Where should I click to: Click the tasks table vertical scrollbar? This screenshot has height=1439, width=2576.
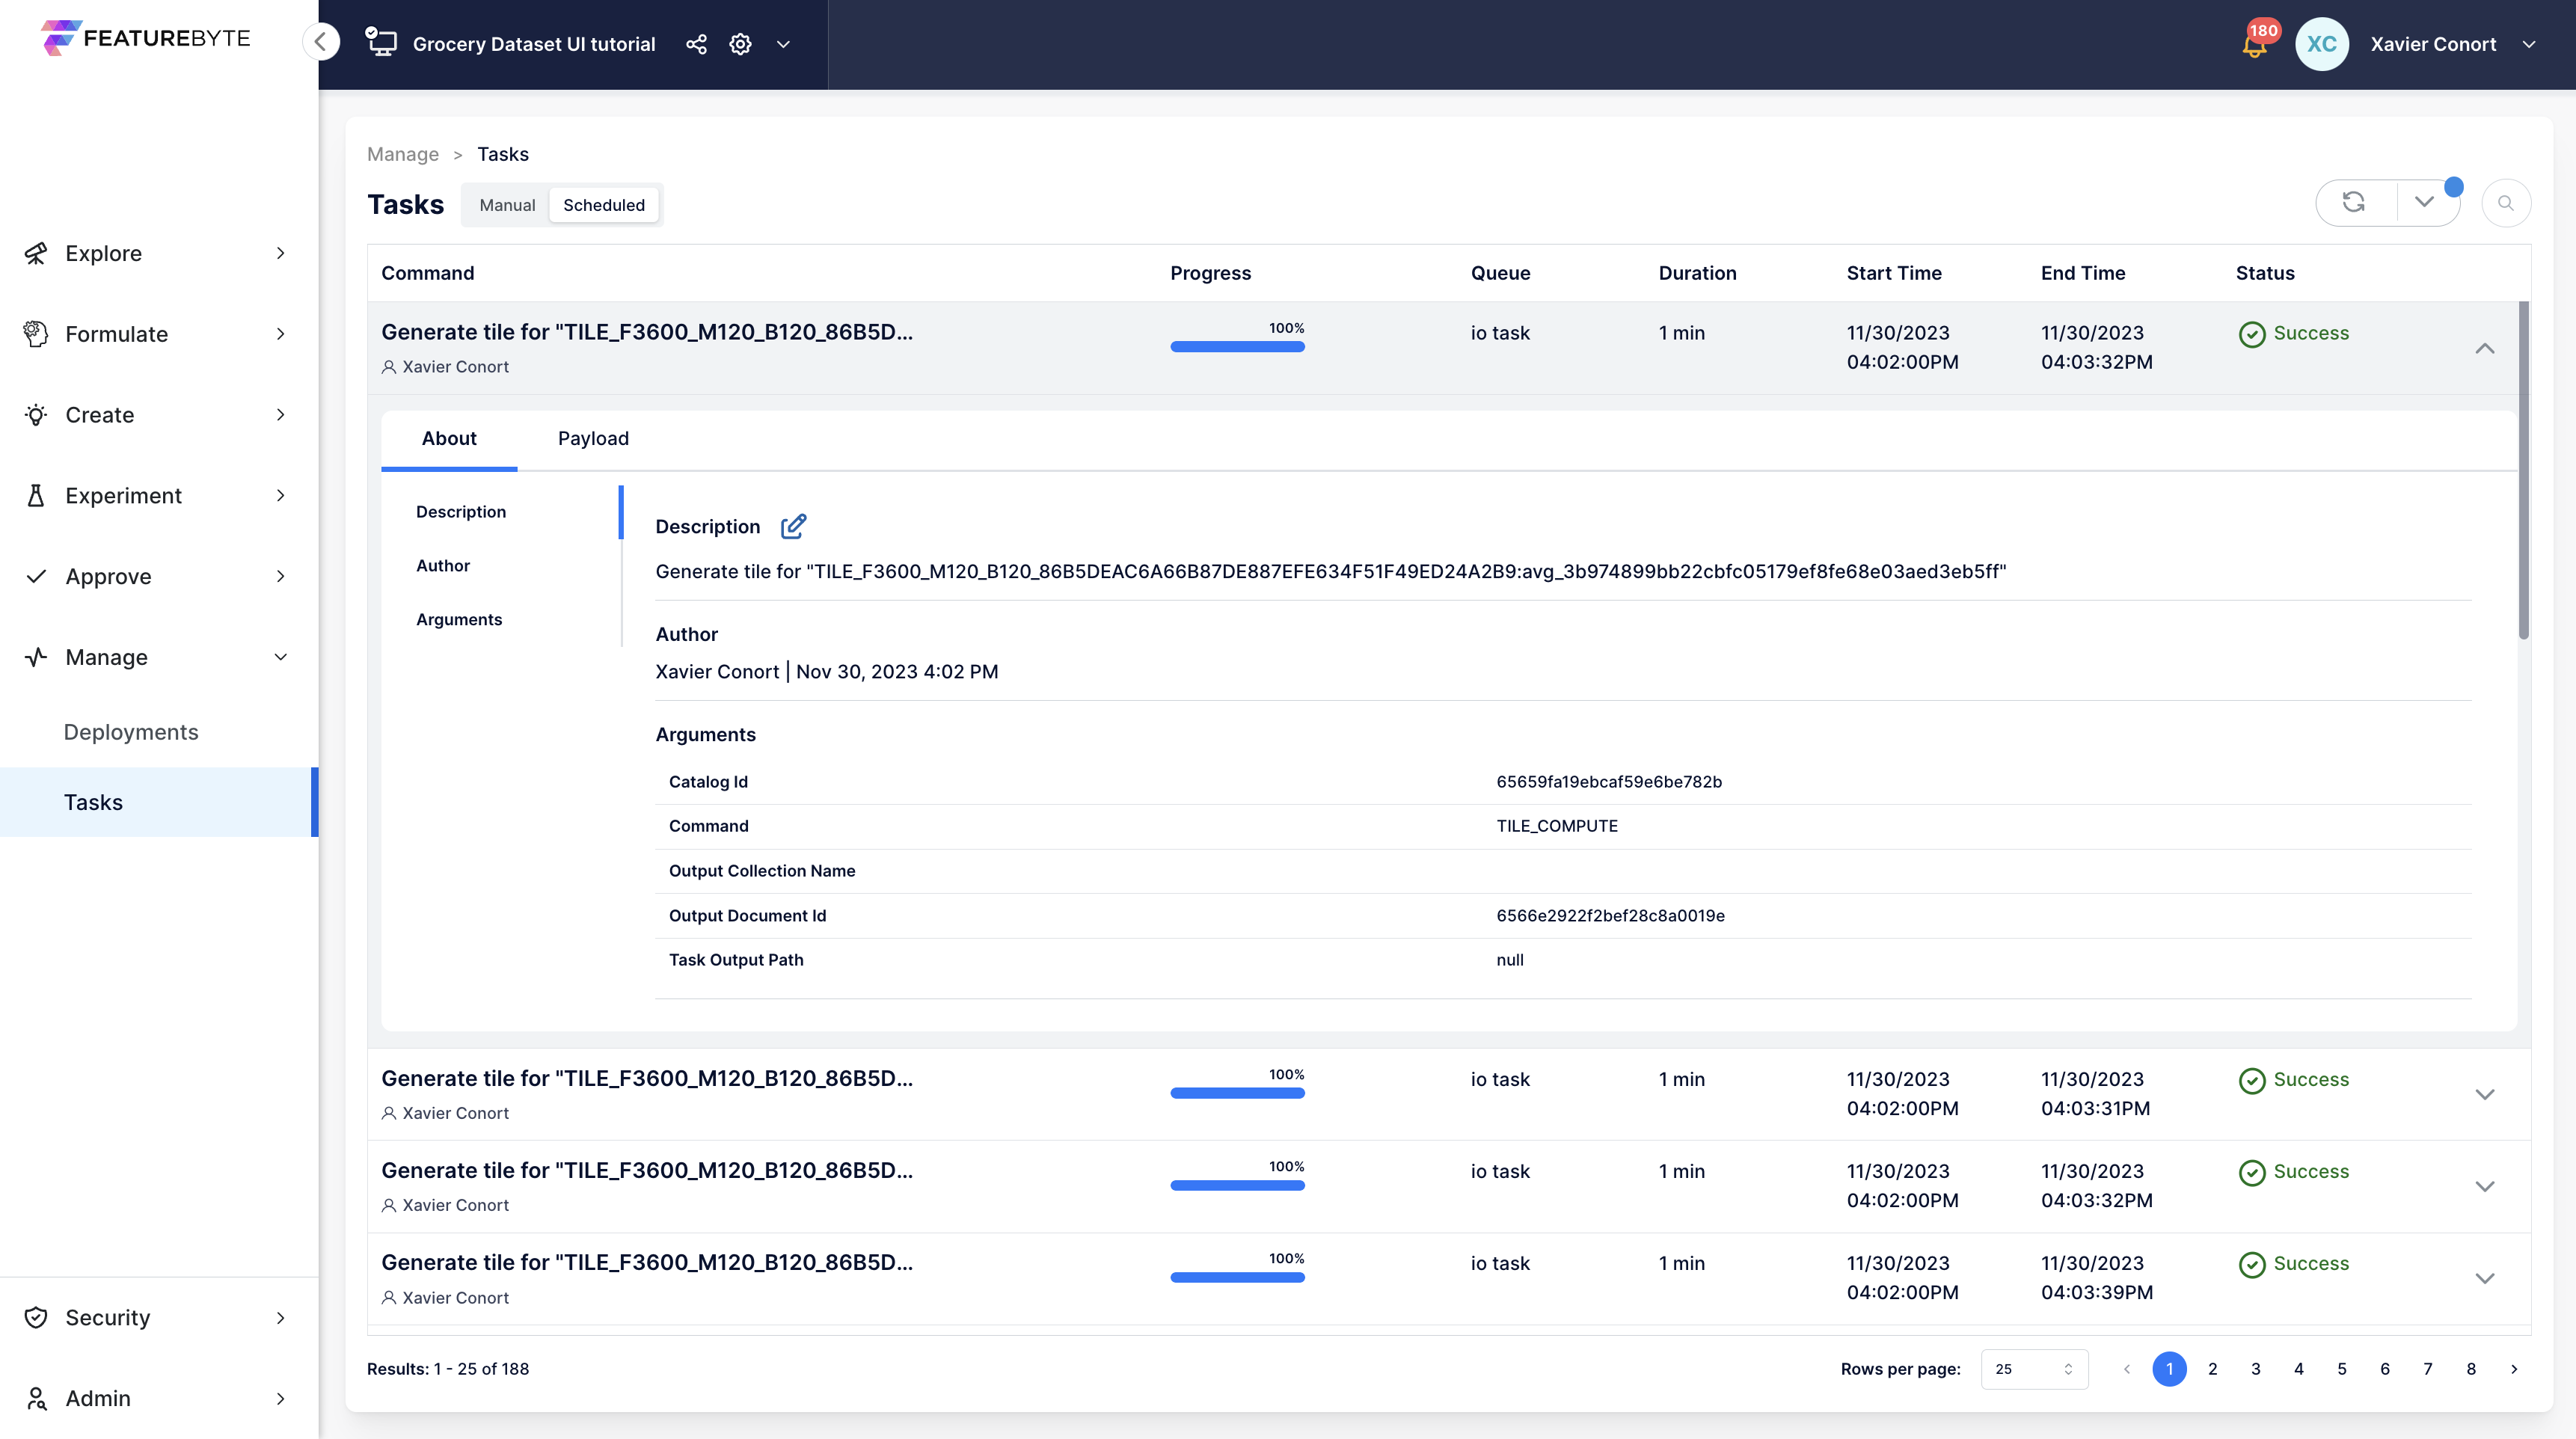coord(2524,470)
